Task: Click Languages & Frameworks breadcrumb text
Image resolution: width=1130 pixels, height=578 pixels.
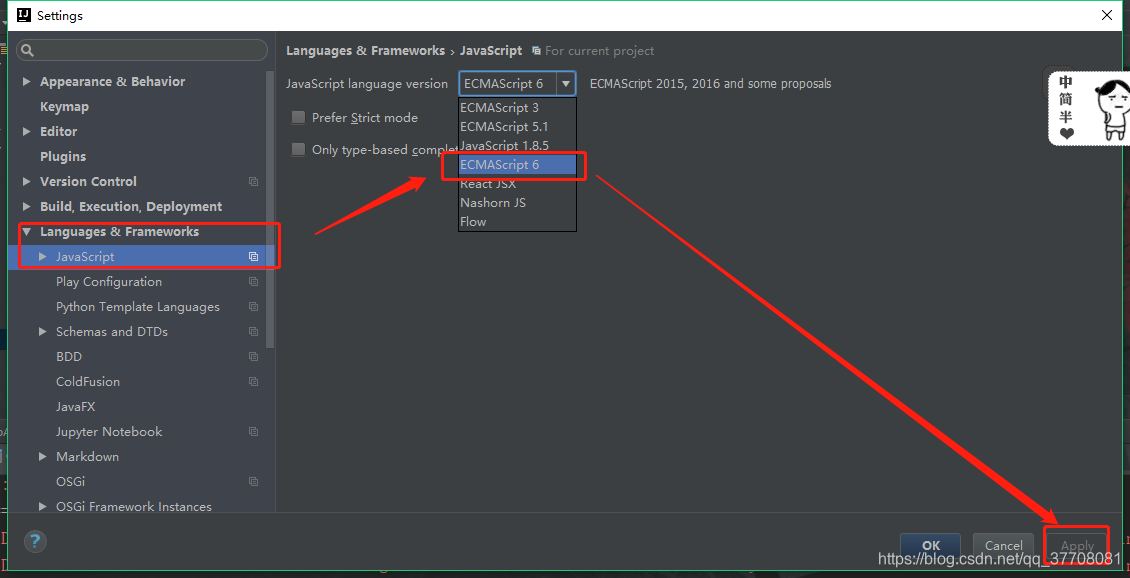Action: (365, 51)
